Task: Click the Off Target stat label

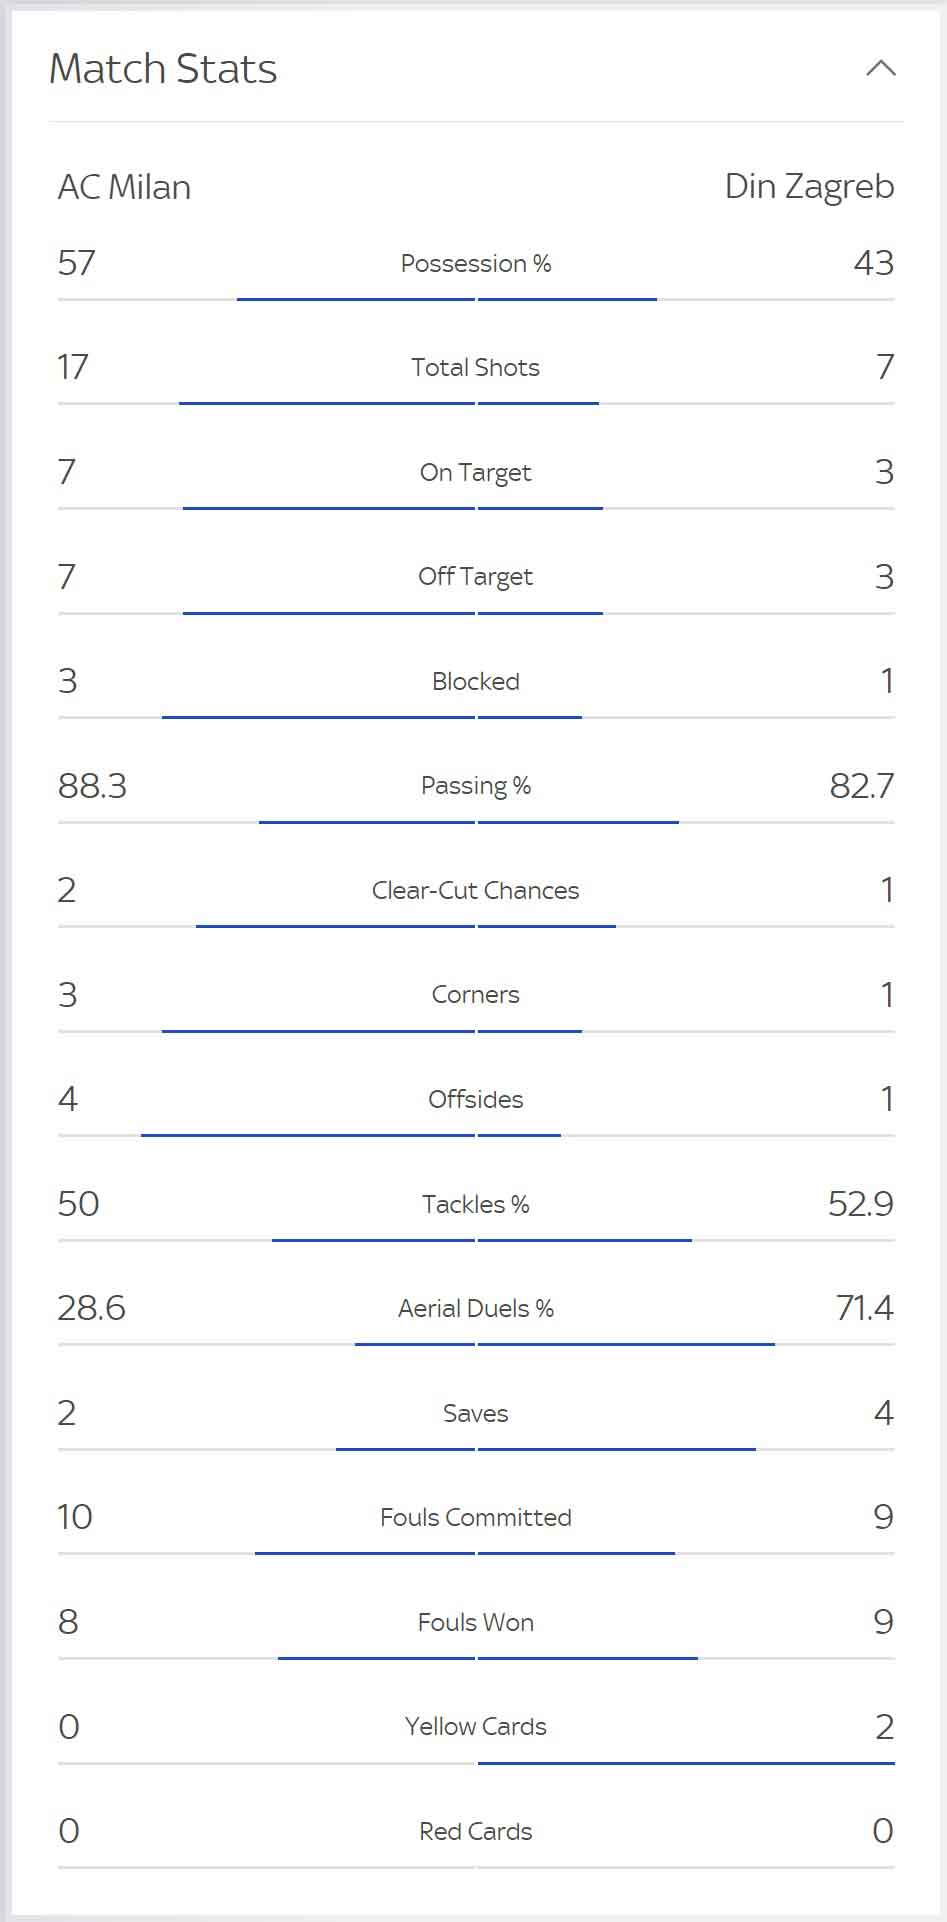Action: point(476,576)
